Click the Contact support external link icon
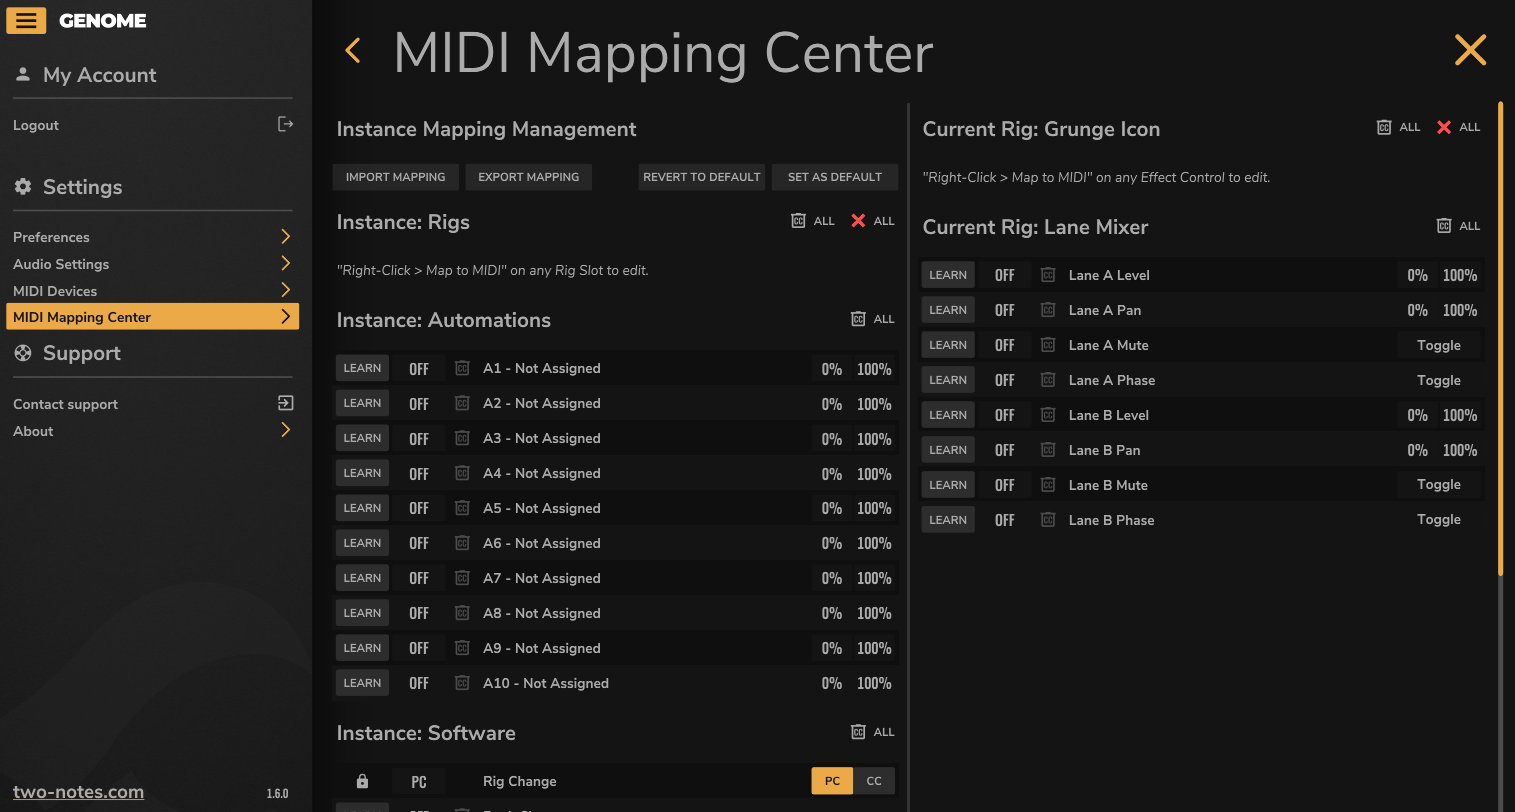Image resolution: width=1515 pixels, height=812 pixels. pos(285,403)
